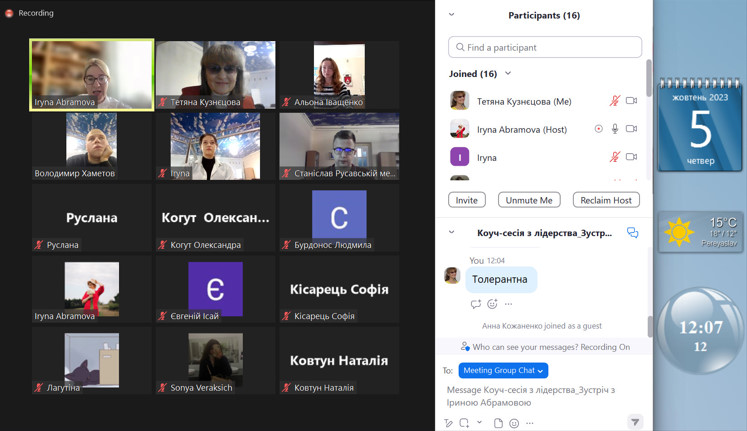747x431 pixels.
Task: Collapse the Participants (16) panel
Action: pos(452,15)
